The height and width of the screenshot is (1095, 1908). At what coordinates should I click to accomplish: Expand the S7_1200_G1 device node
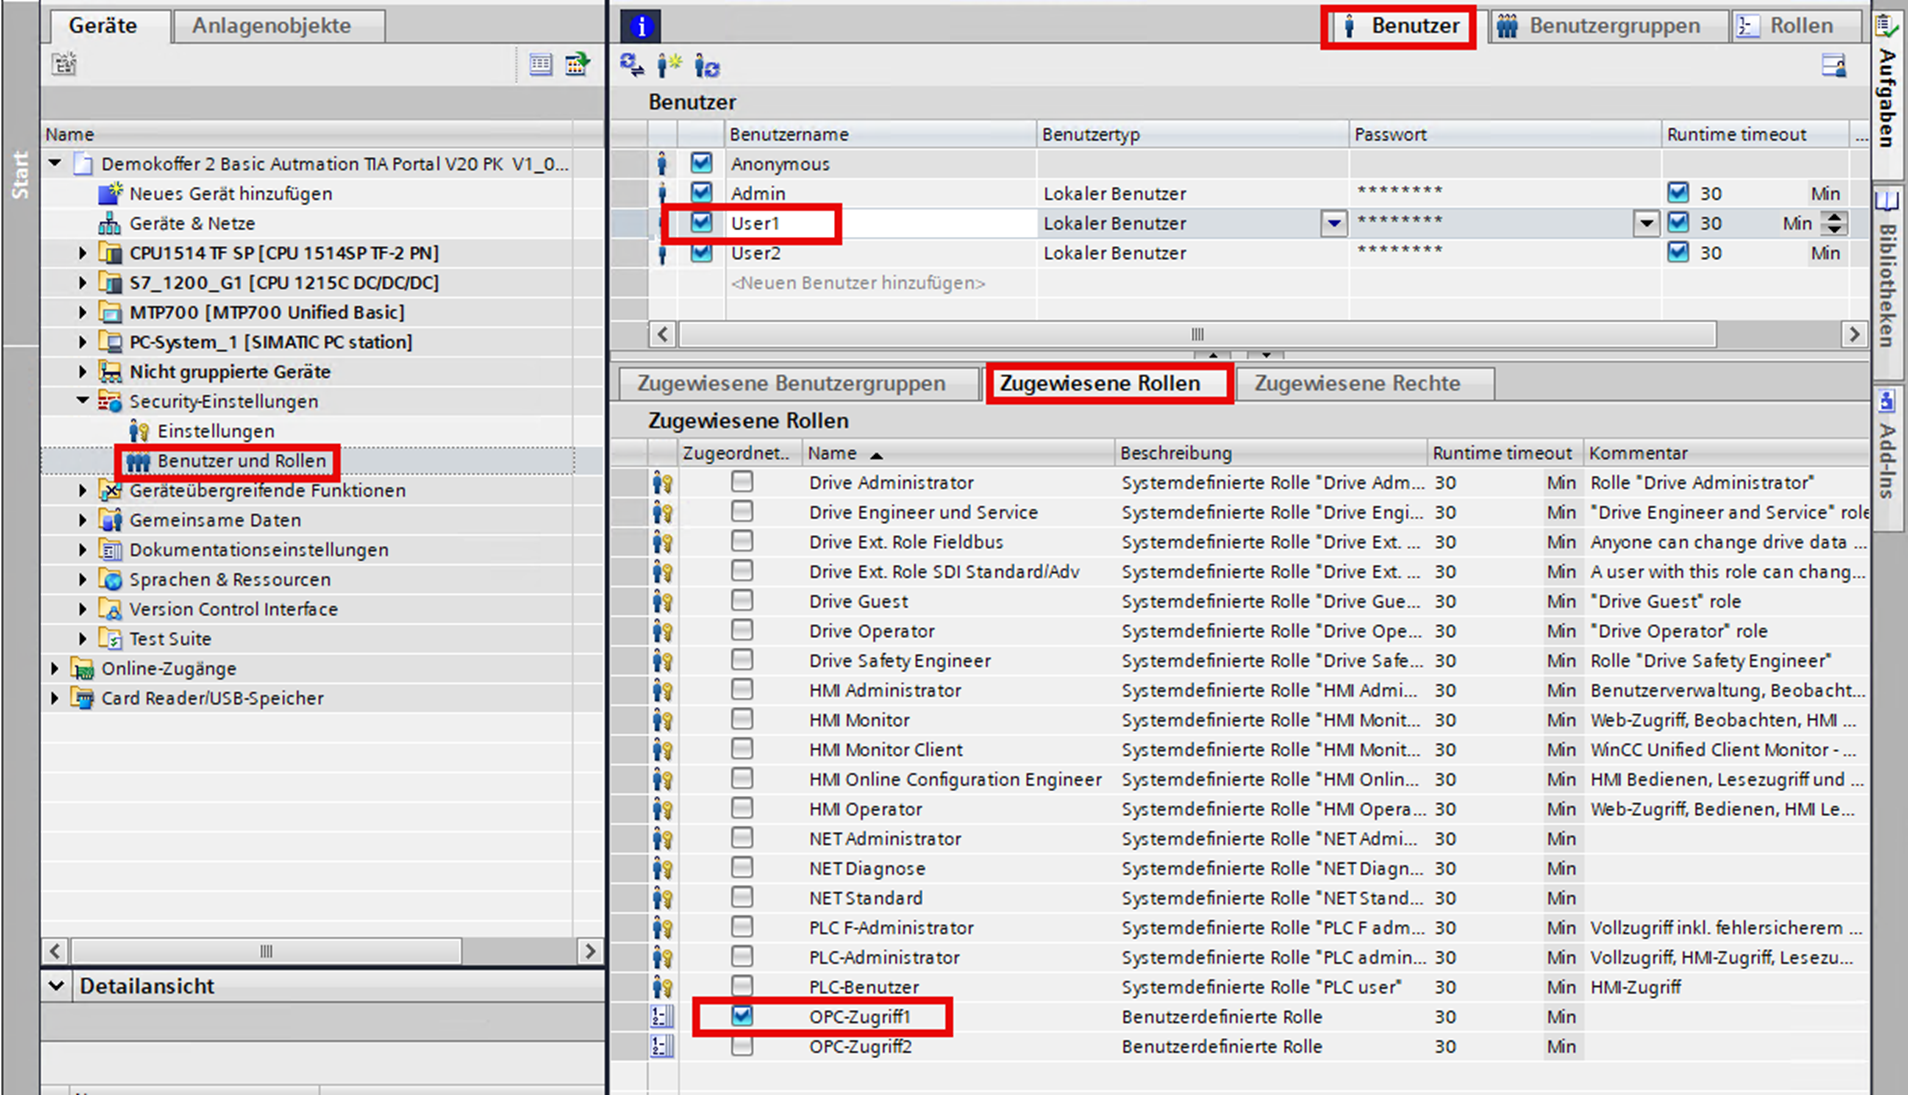[x=83, y=283]
